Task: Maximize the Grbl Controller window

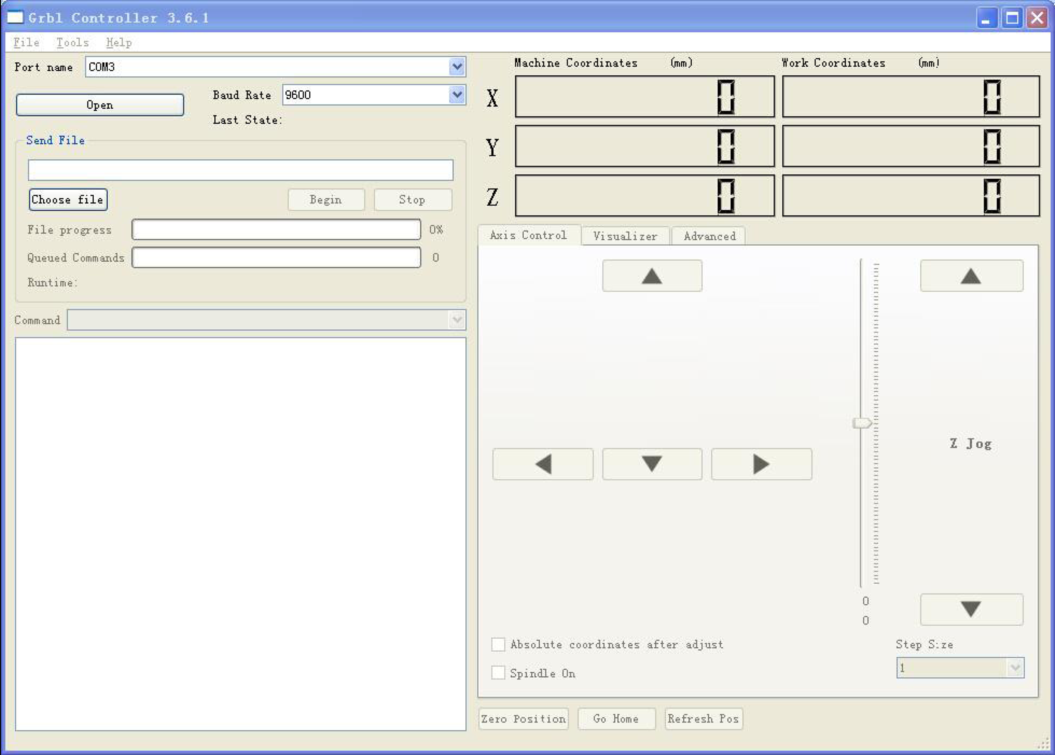Action: 1012,18
